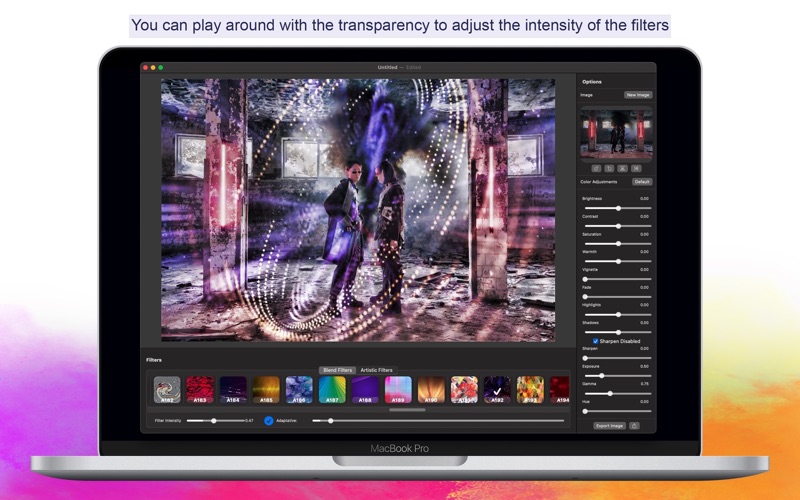
Task: Click the share icon beside Export Image
Action: click(634, 426)
